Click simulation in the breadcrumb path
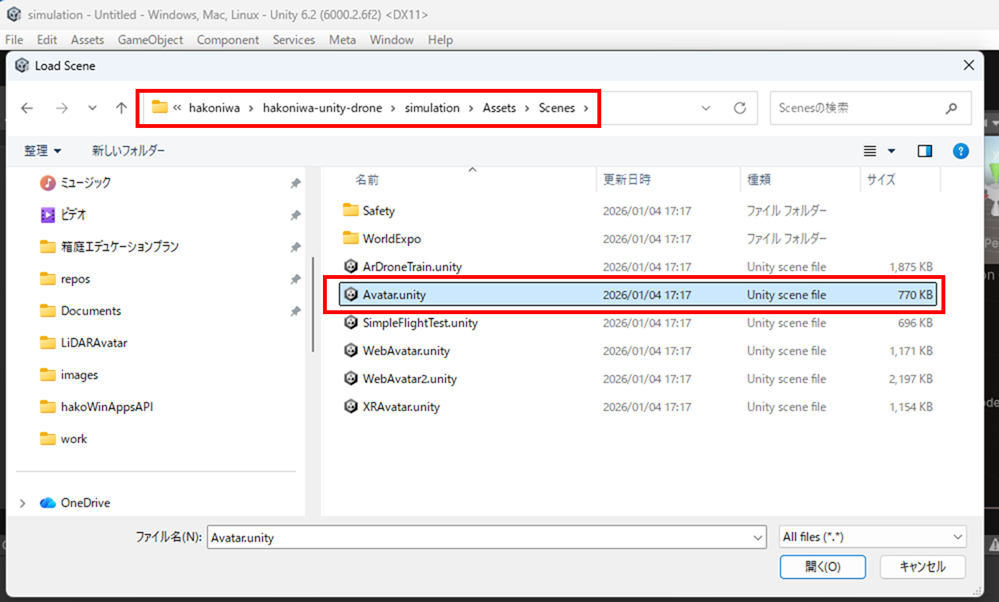 pos(432,108)
